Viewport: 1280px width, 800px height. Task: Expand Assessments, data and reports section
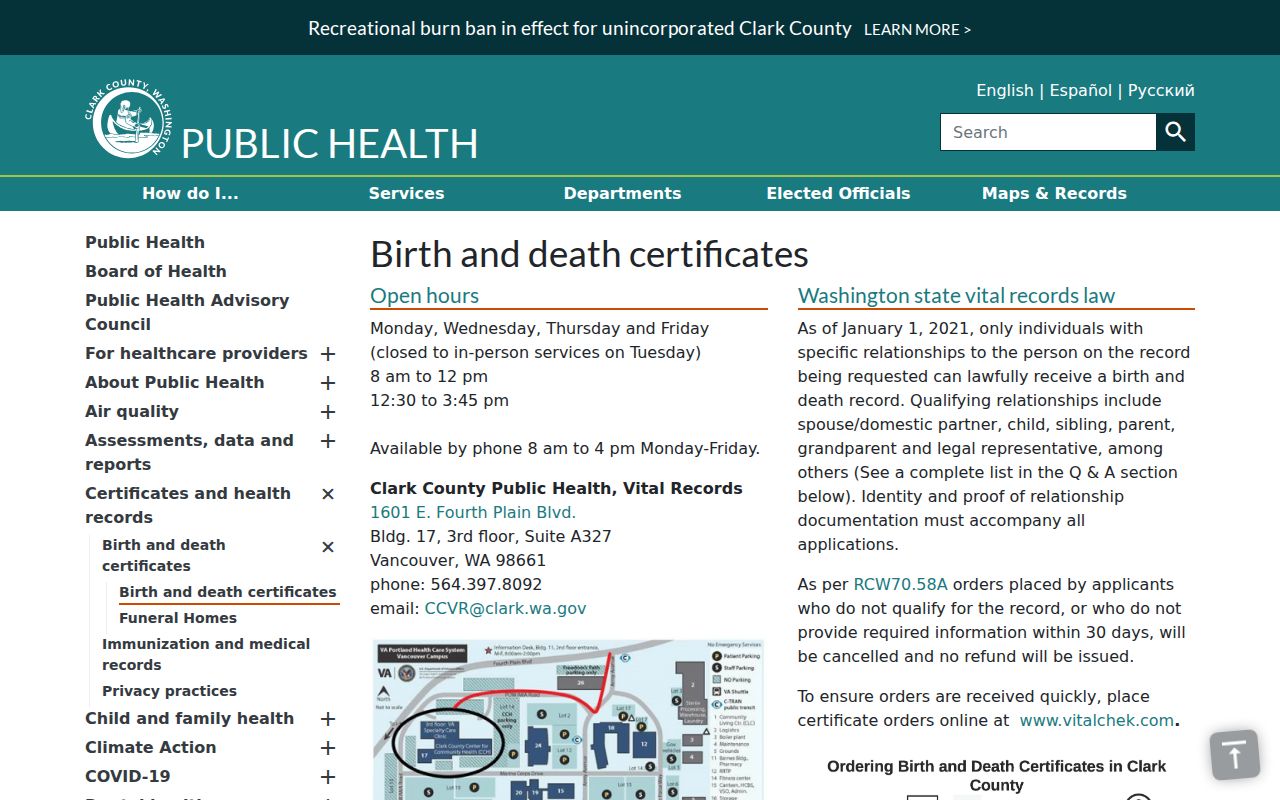327,441
